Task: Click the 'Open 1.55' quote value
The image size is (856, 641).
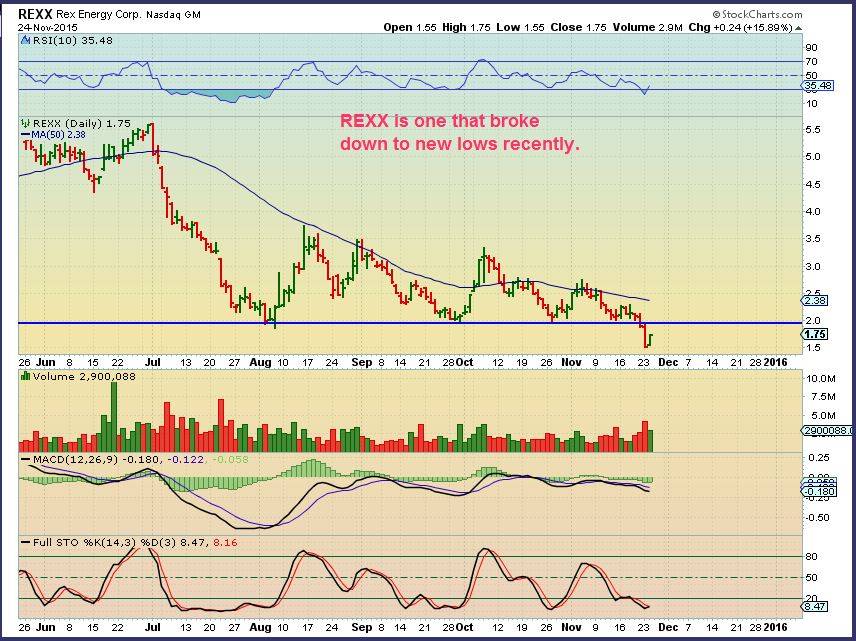Action: tap(409, 27)
